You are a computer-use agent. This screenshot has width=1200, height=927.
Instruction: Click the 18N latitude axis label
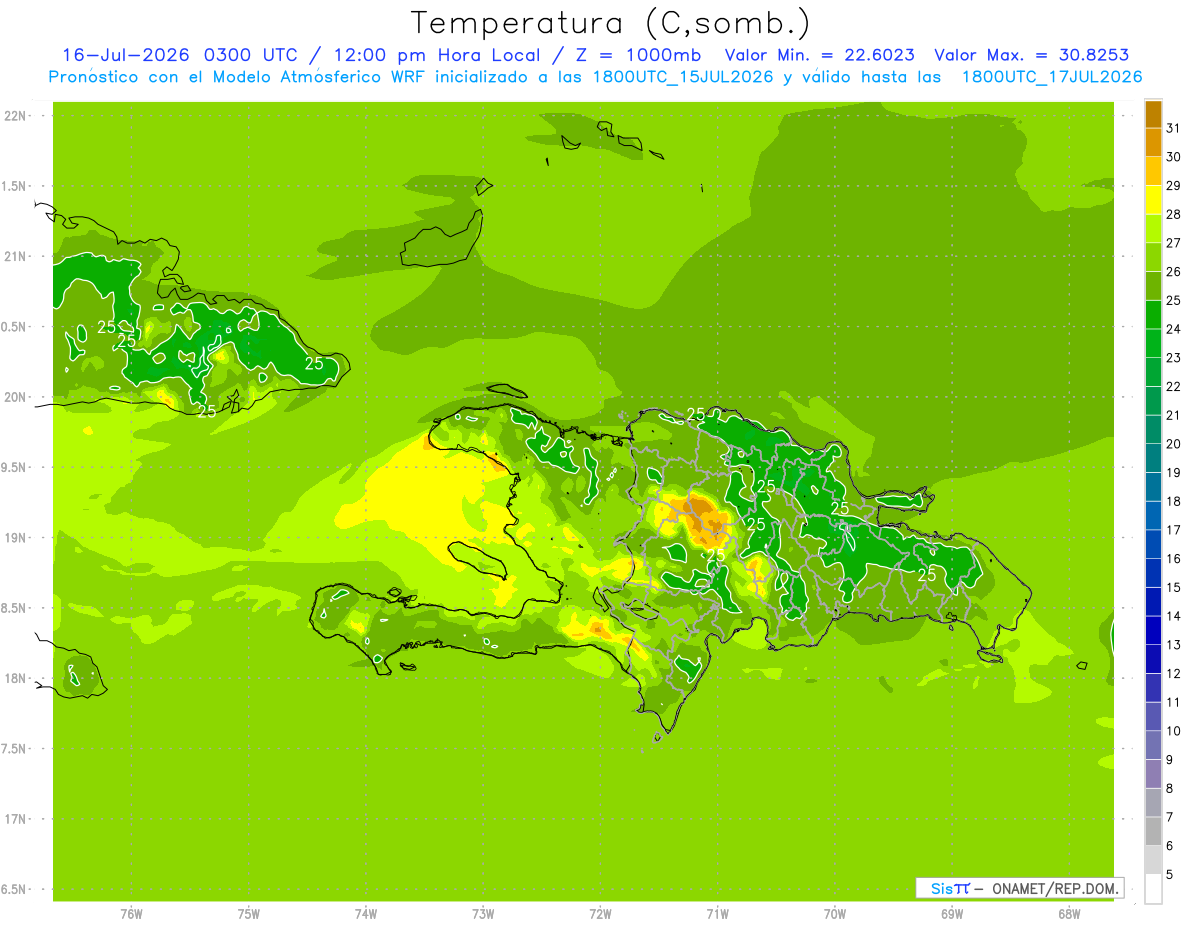tap(15, 678)
